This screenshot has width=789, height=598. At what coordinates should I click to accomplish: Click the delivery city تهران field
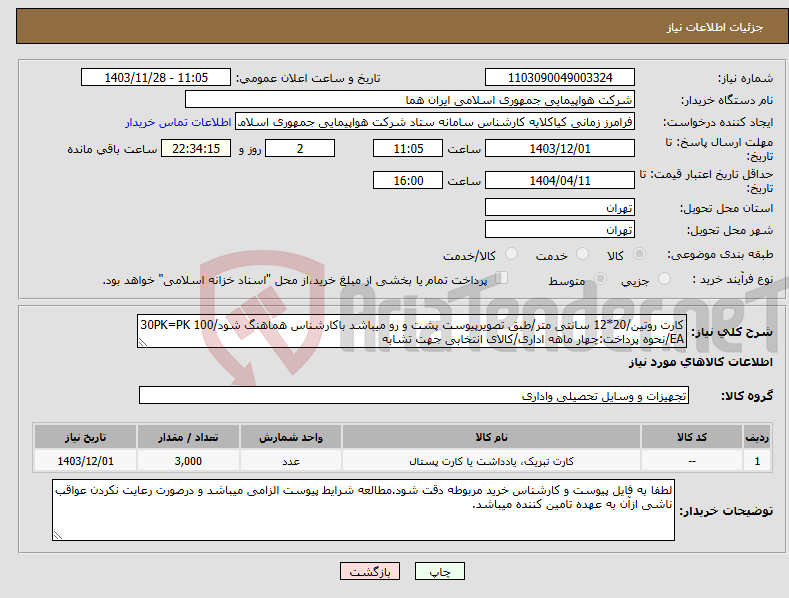[560, 230]
